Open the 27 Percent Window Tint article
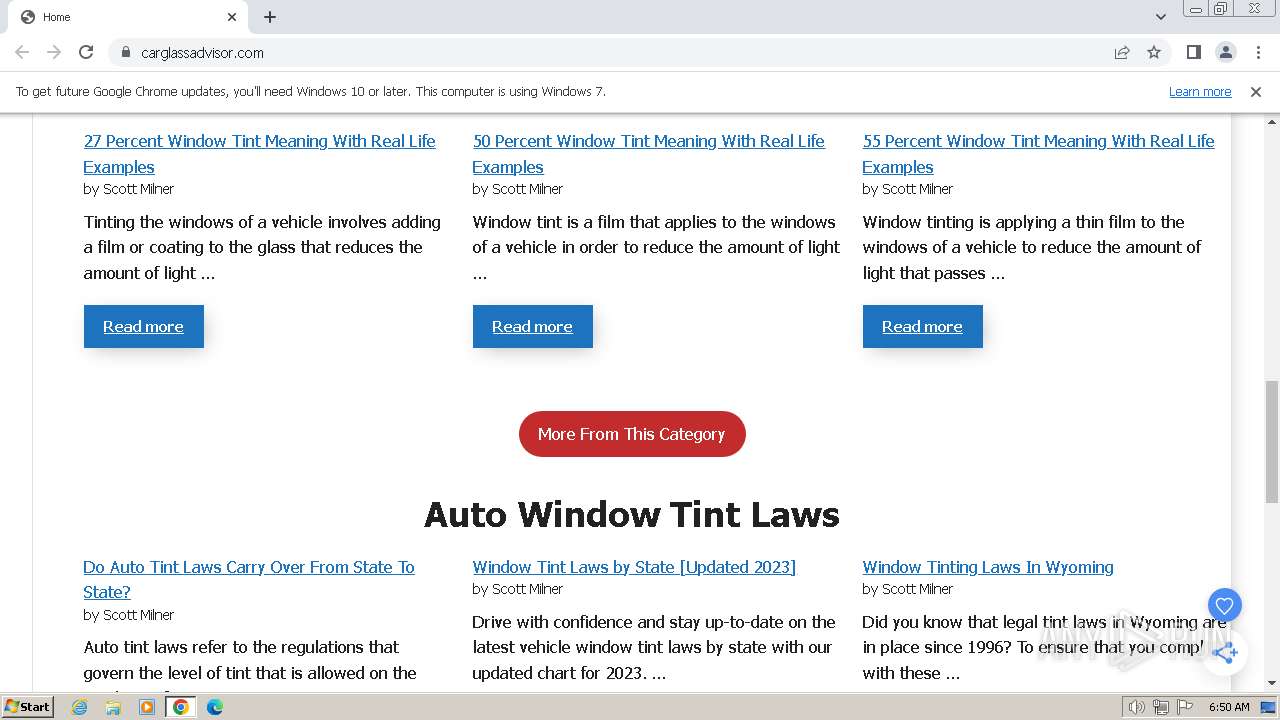Image resolution: width=1280 pixels, height=720 pixels. (x=259, y=154)
